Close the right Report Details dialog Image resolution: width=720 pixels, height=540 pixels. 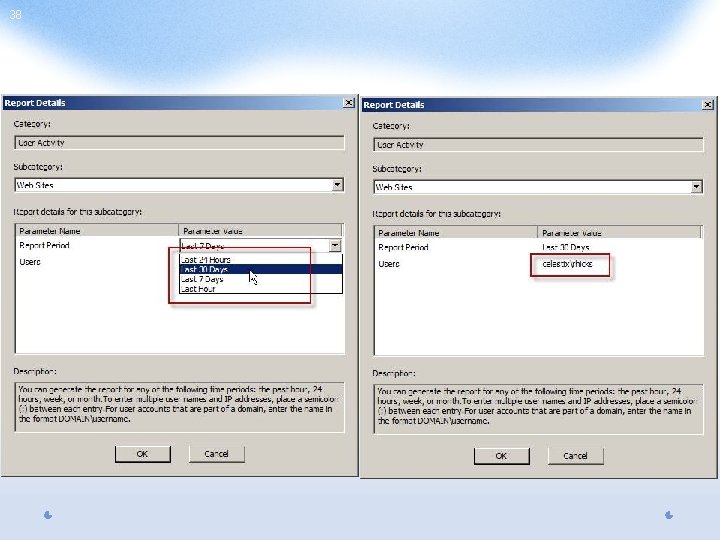click(x=708, y=105)
